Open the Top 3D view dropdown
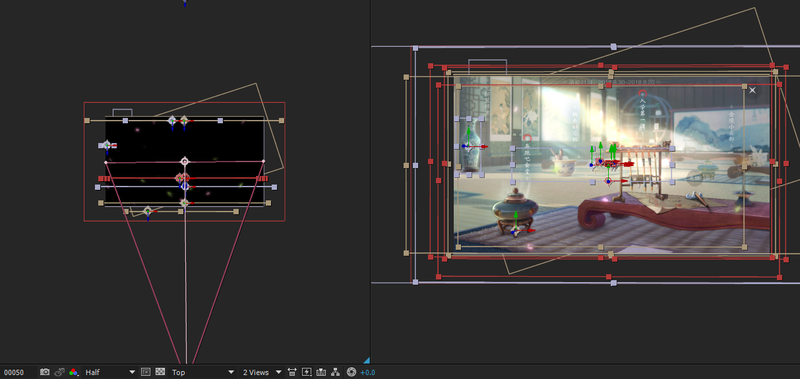The height and width of the screenshot is (379, 800). [x=203, y=372]
